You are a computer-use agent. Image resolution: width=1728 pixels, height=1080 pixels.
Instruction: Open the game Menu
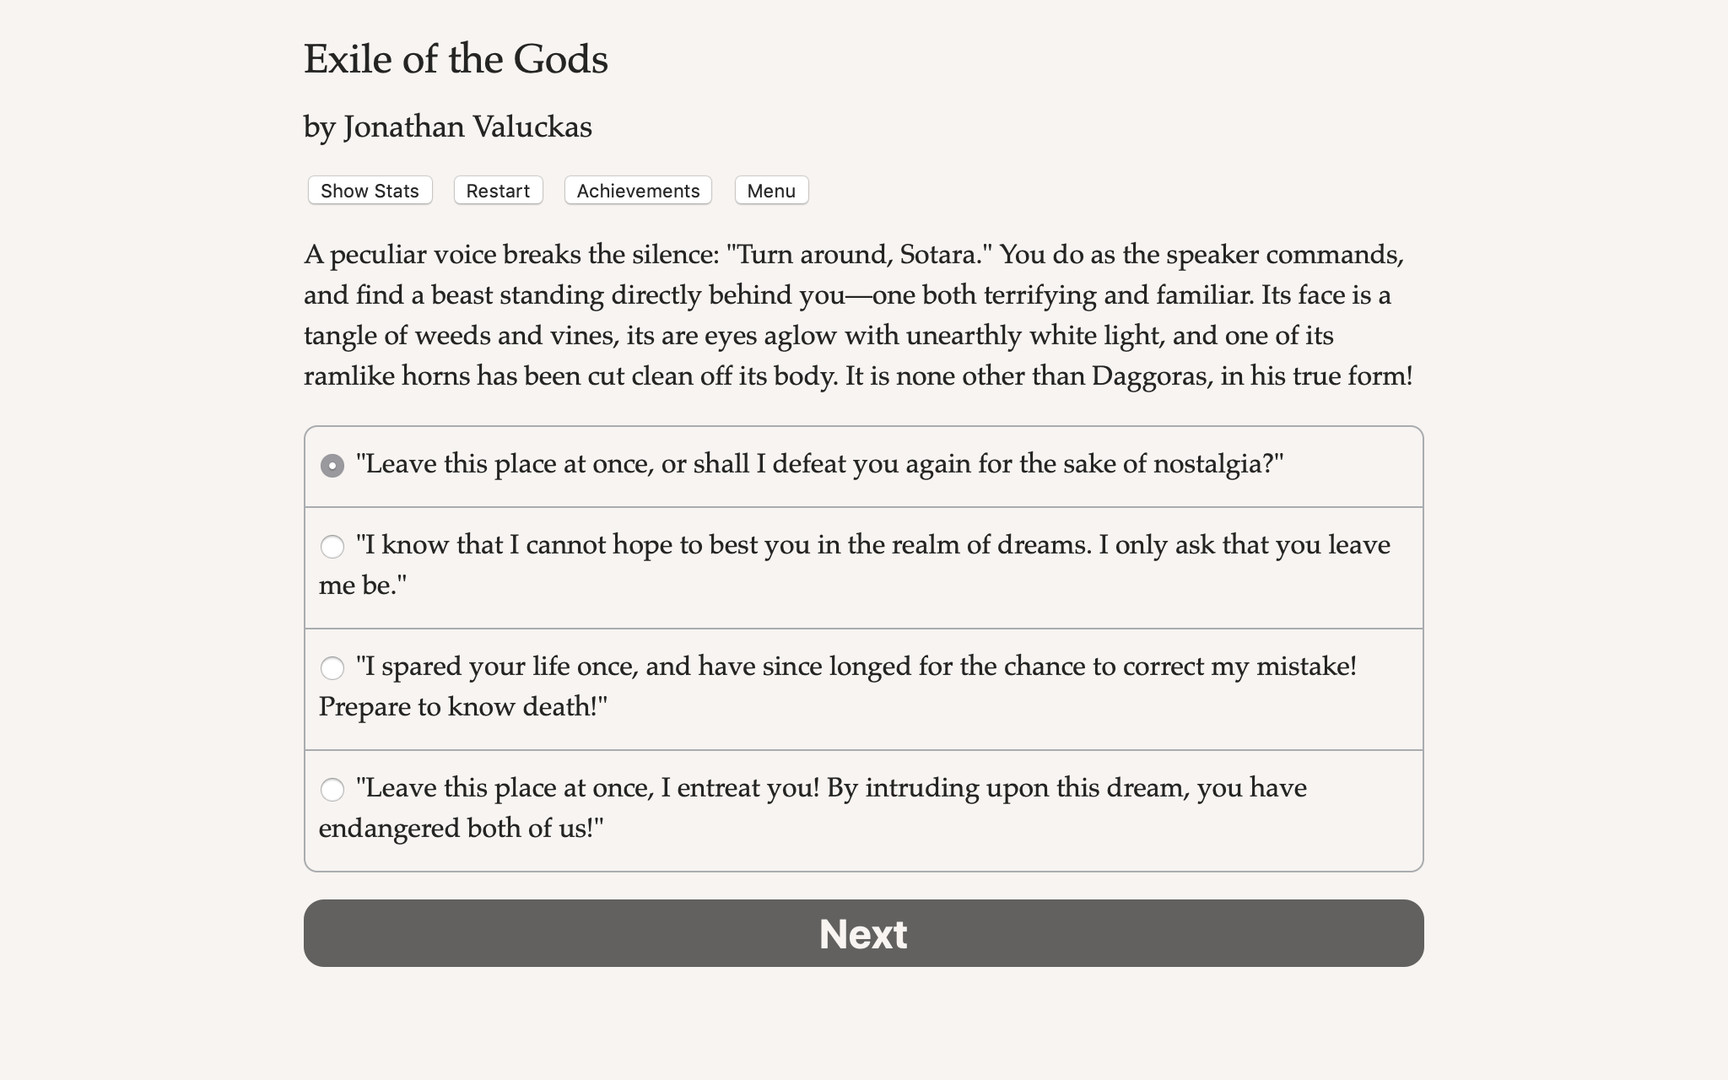point(771,190)
